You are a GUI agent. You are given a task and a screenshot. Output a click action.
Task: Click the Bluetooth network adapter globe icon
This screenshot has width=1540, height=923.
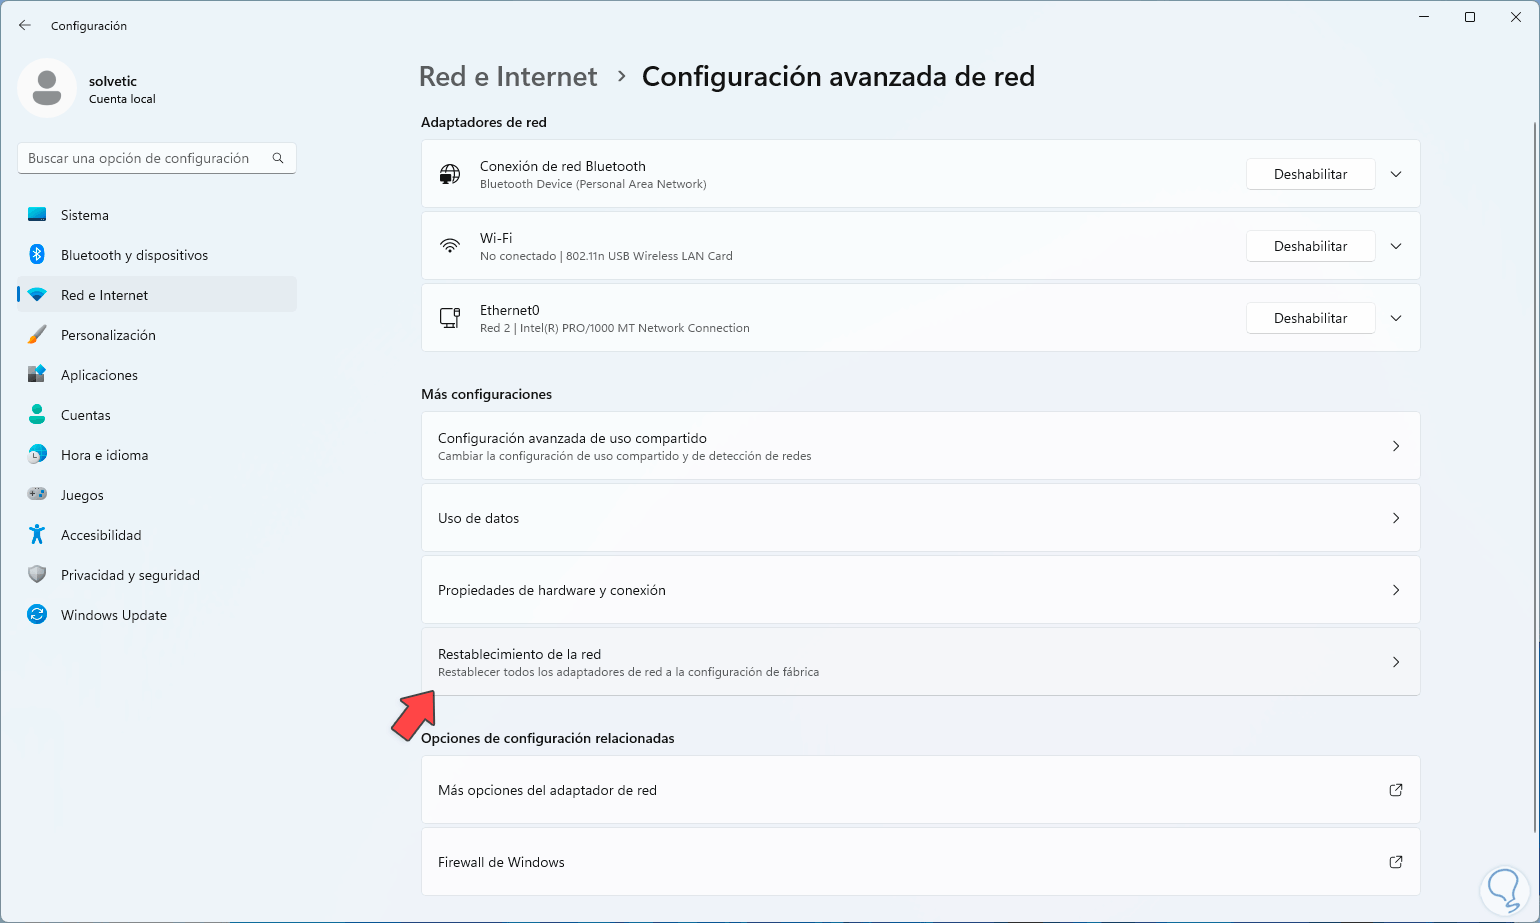450,174
